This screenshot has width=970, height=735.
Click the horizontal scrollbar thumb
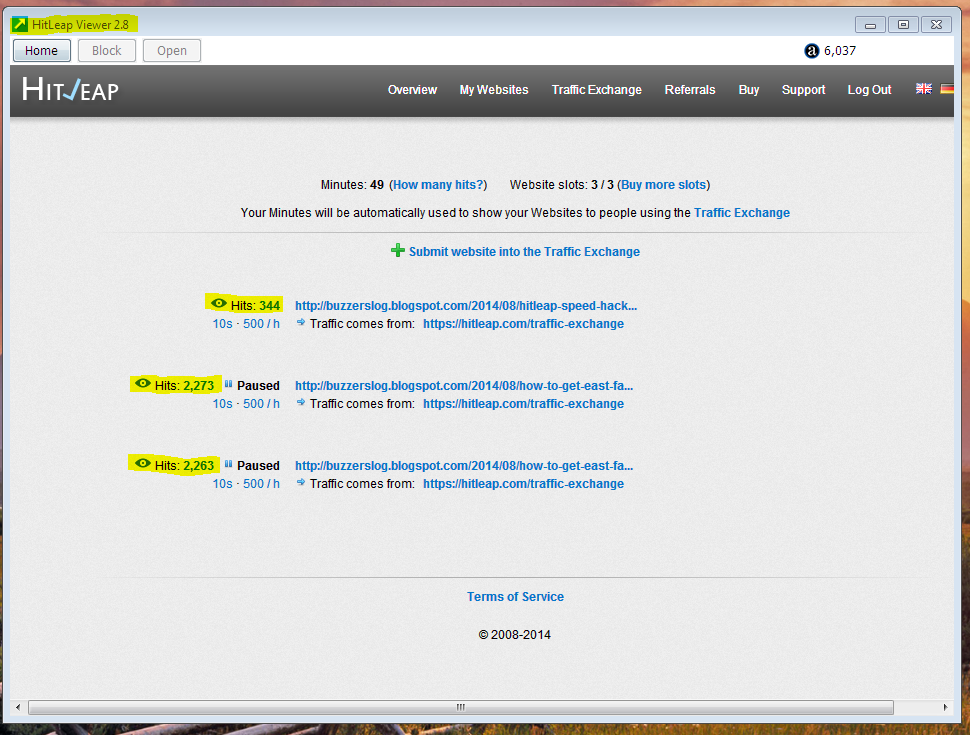click(x=461, y=707)
